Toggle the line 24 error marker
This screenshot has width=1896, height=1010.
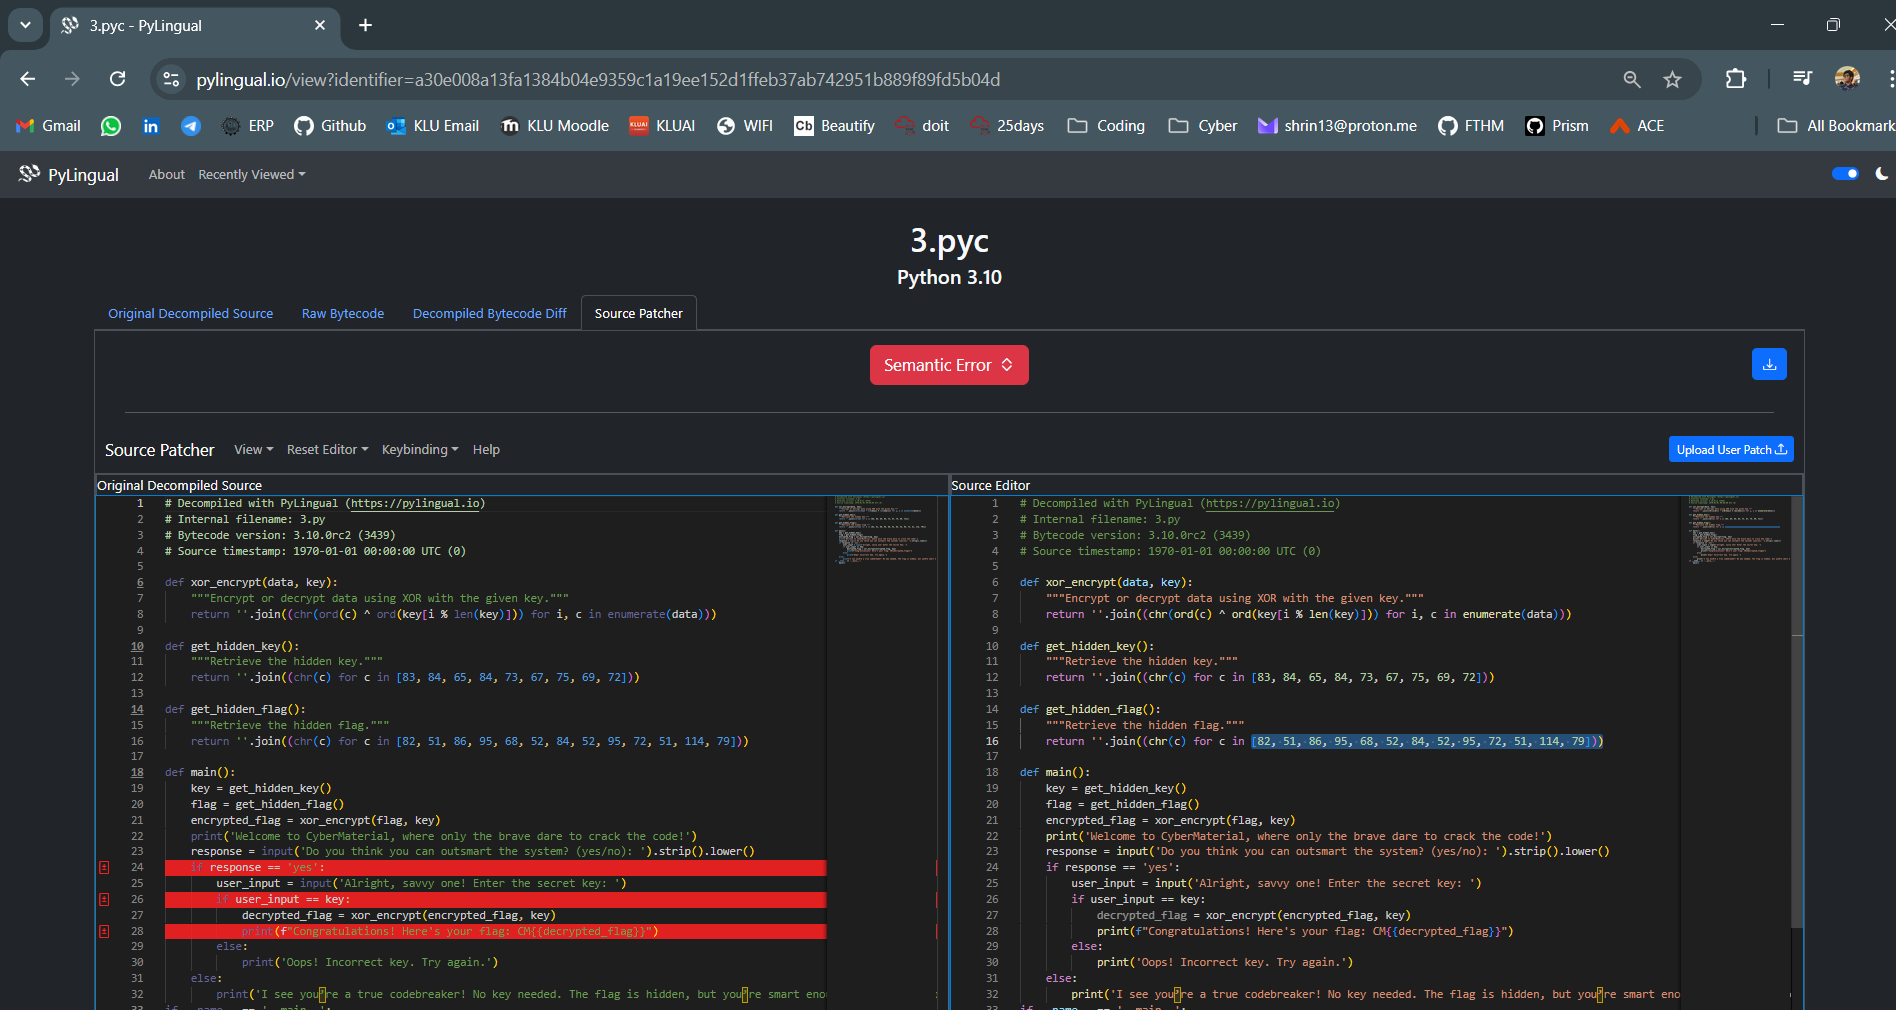(x=104, y=867)
